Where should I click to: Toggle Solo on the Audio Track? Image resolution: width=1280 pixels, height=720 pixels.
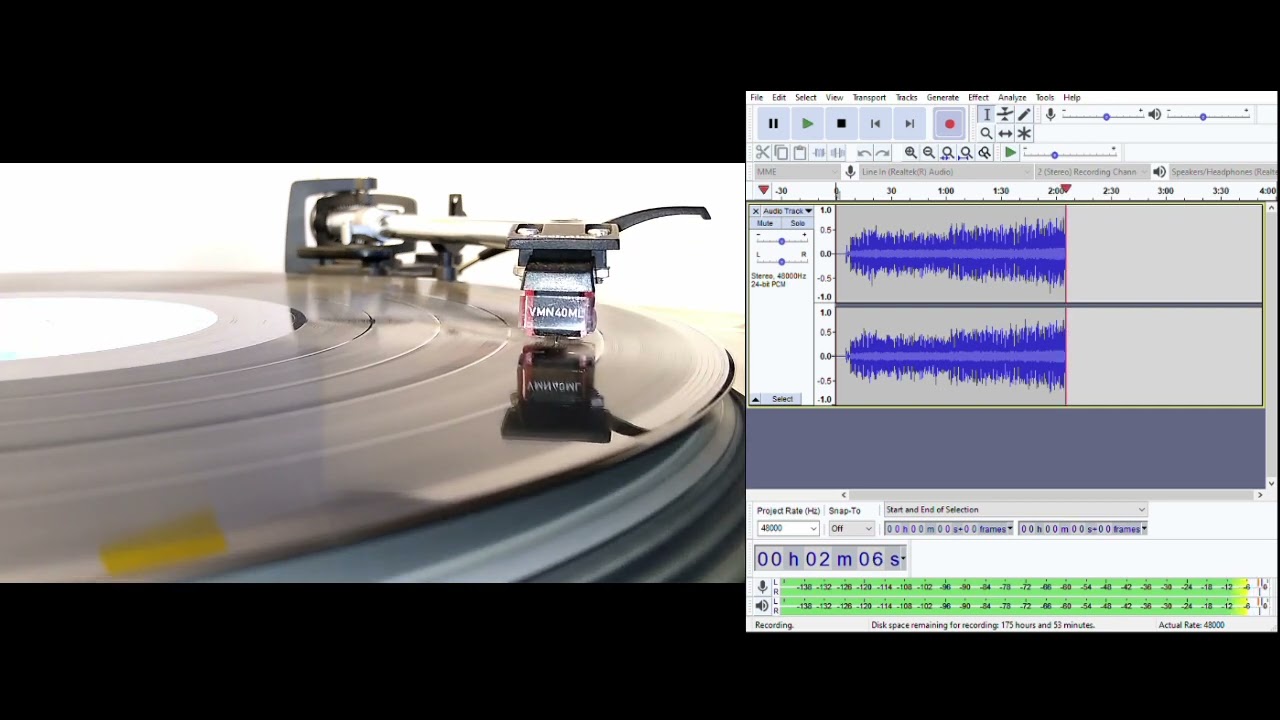tap(797, 223)
